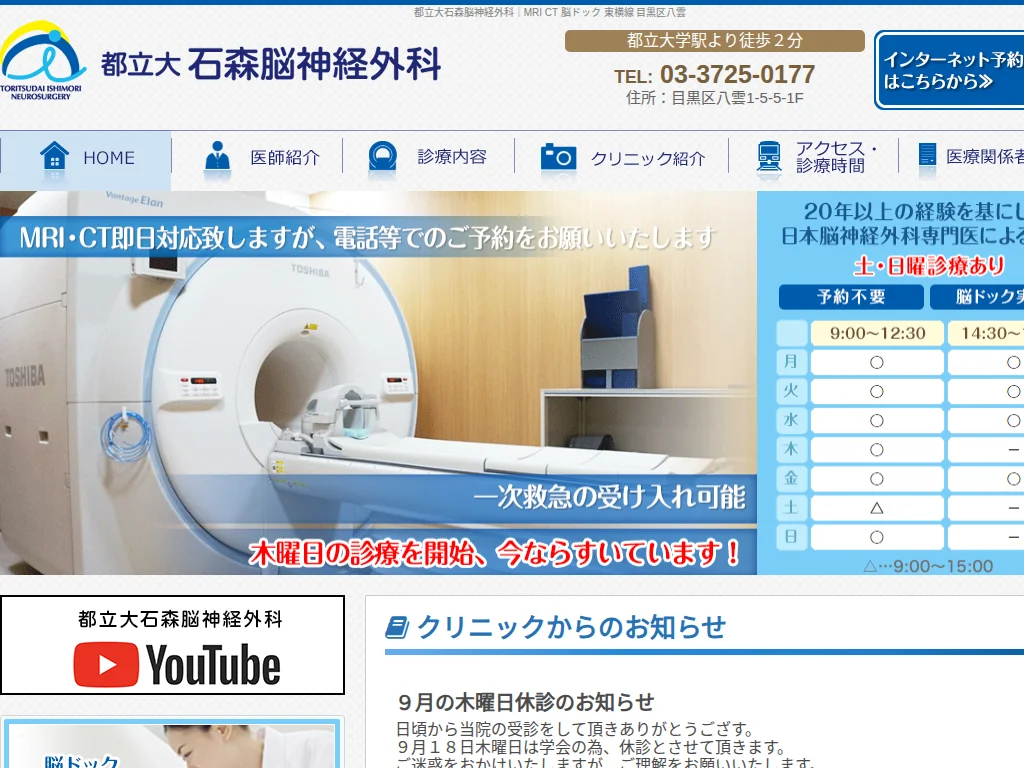The width and height of the screenshot is (1024, 768).
Task: Click the 一次救急の受け入れ可能 caption
Action: tap(609, 498)
